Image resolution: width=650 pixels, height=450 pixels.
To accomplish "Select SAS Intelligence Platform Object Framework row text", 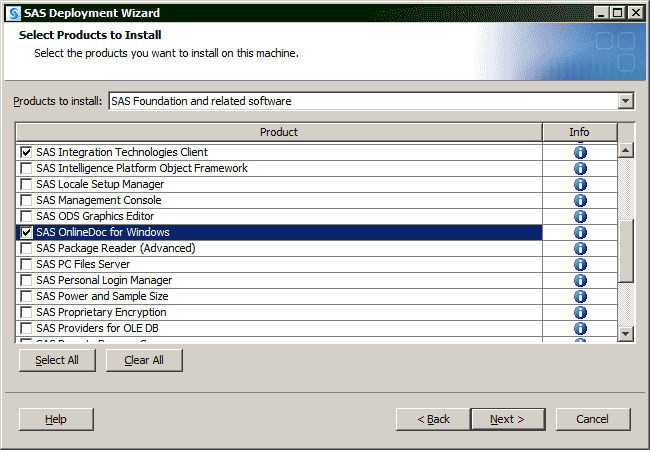I will tap(142, 168).
